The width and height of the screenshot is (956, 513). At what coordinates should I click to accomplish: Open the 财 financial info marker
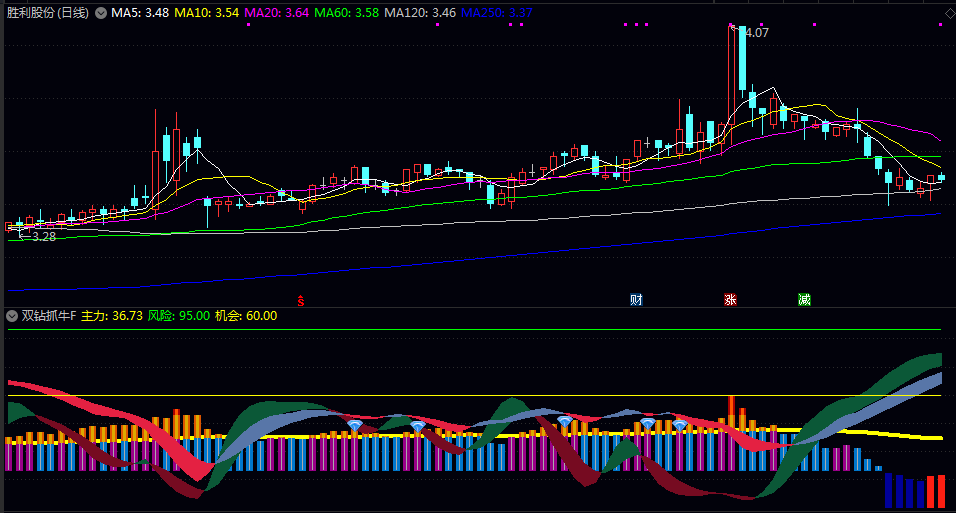[636, 300]
